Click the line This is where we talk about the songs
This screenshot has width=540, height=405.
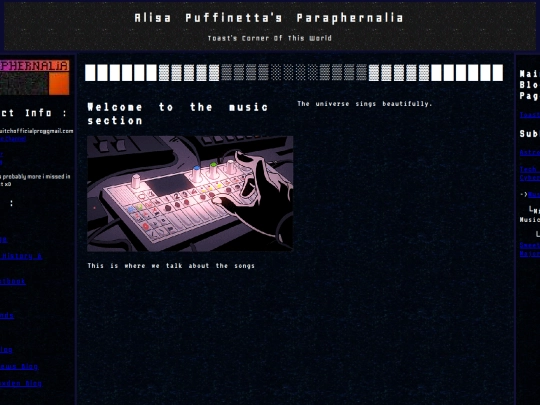[171, 266]
